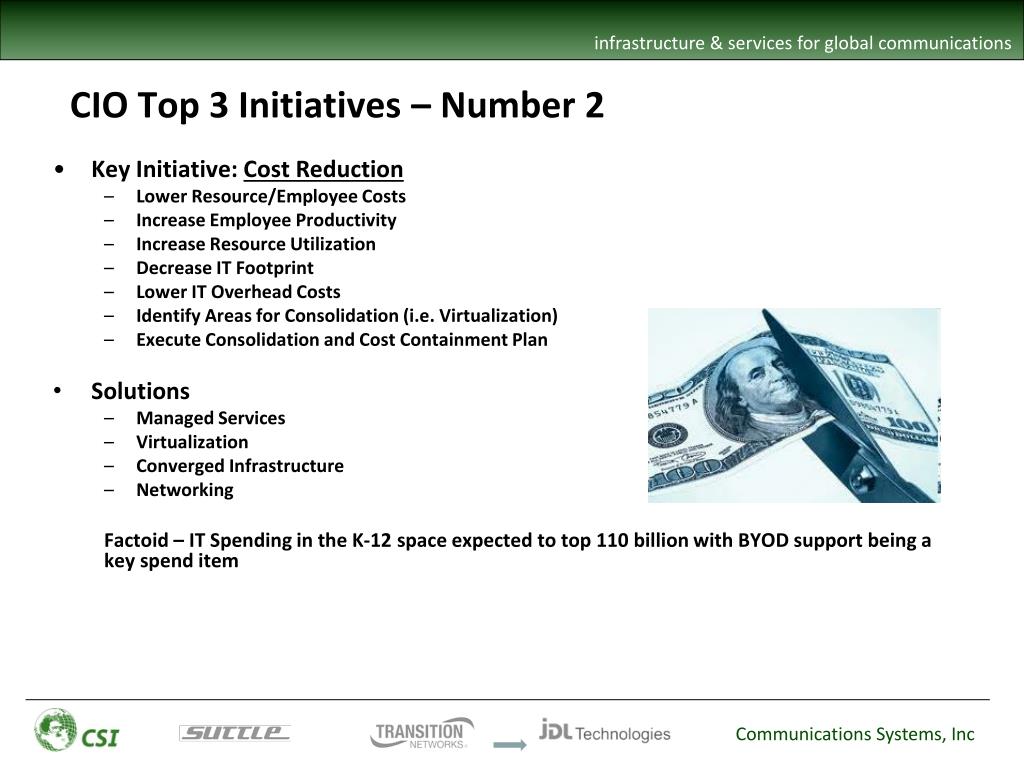The image size is (1024, 768).
Task: Select 'Execute Consolidation and Cost Containment Plan' line
Action: [342, 340]
